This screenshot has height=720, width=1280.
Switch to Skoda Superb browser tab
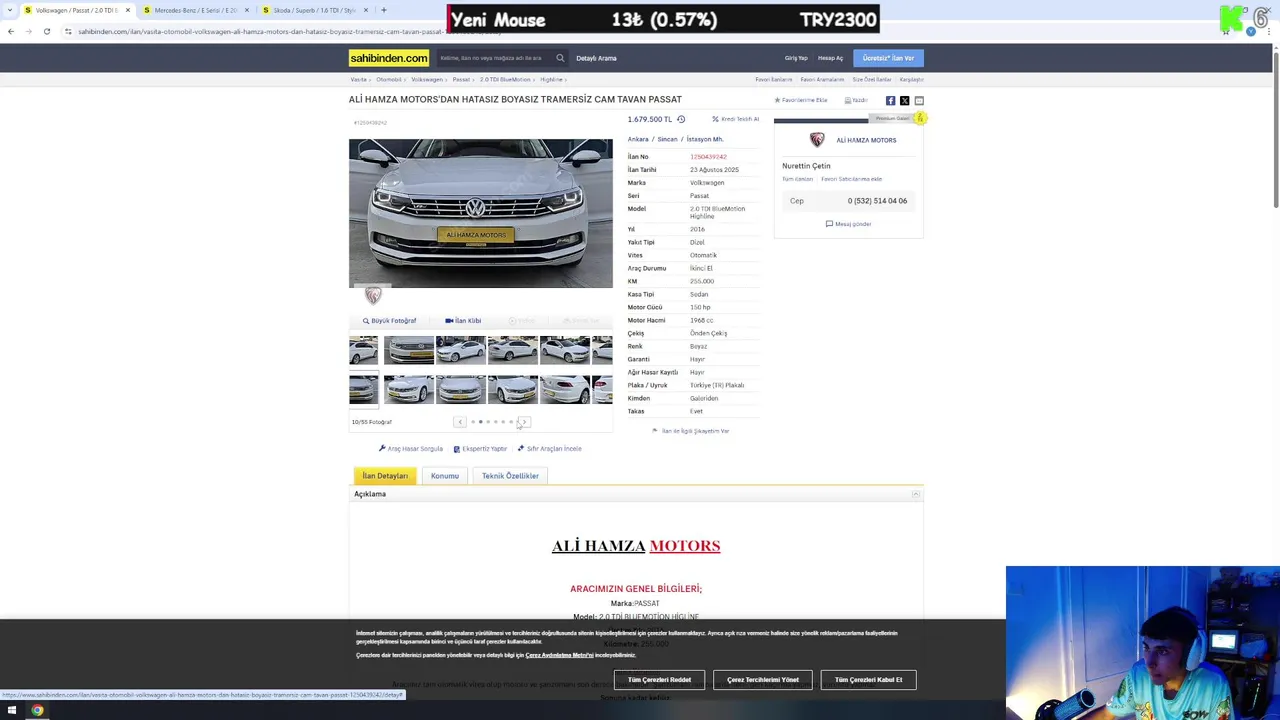click(x=314, y=10)
